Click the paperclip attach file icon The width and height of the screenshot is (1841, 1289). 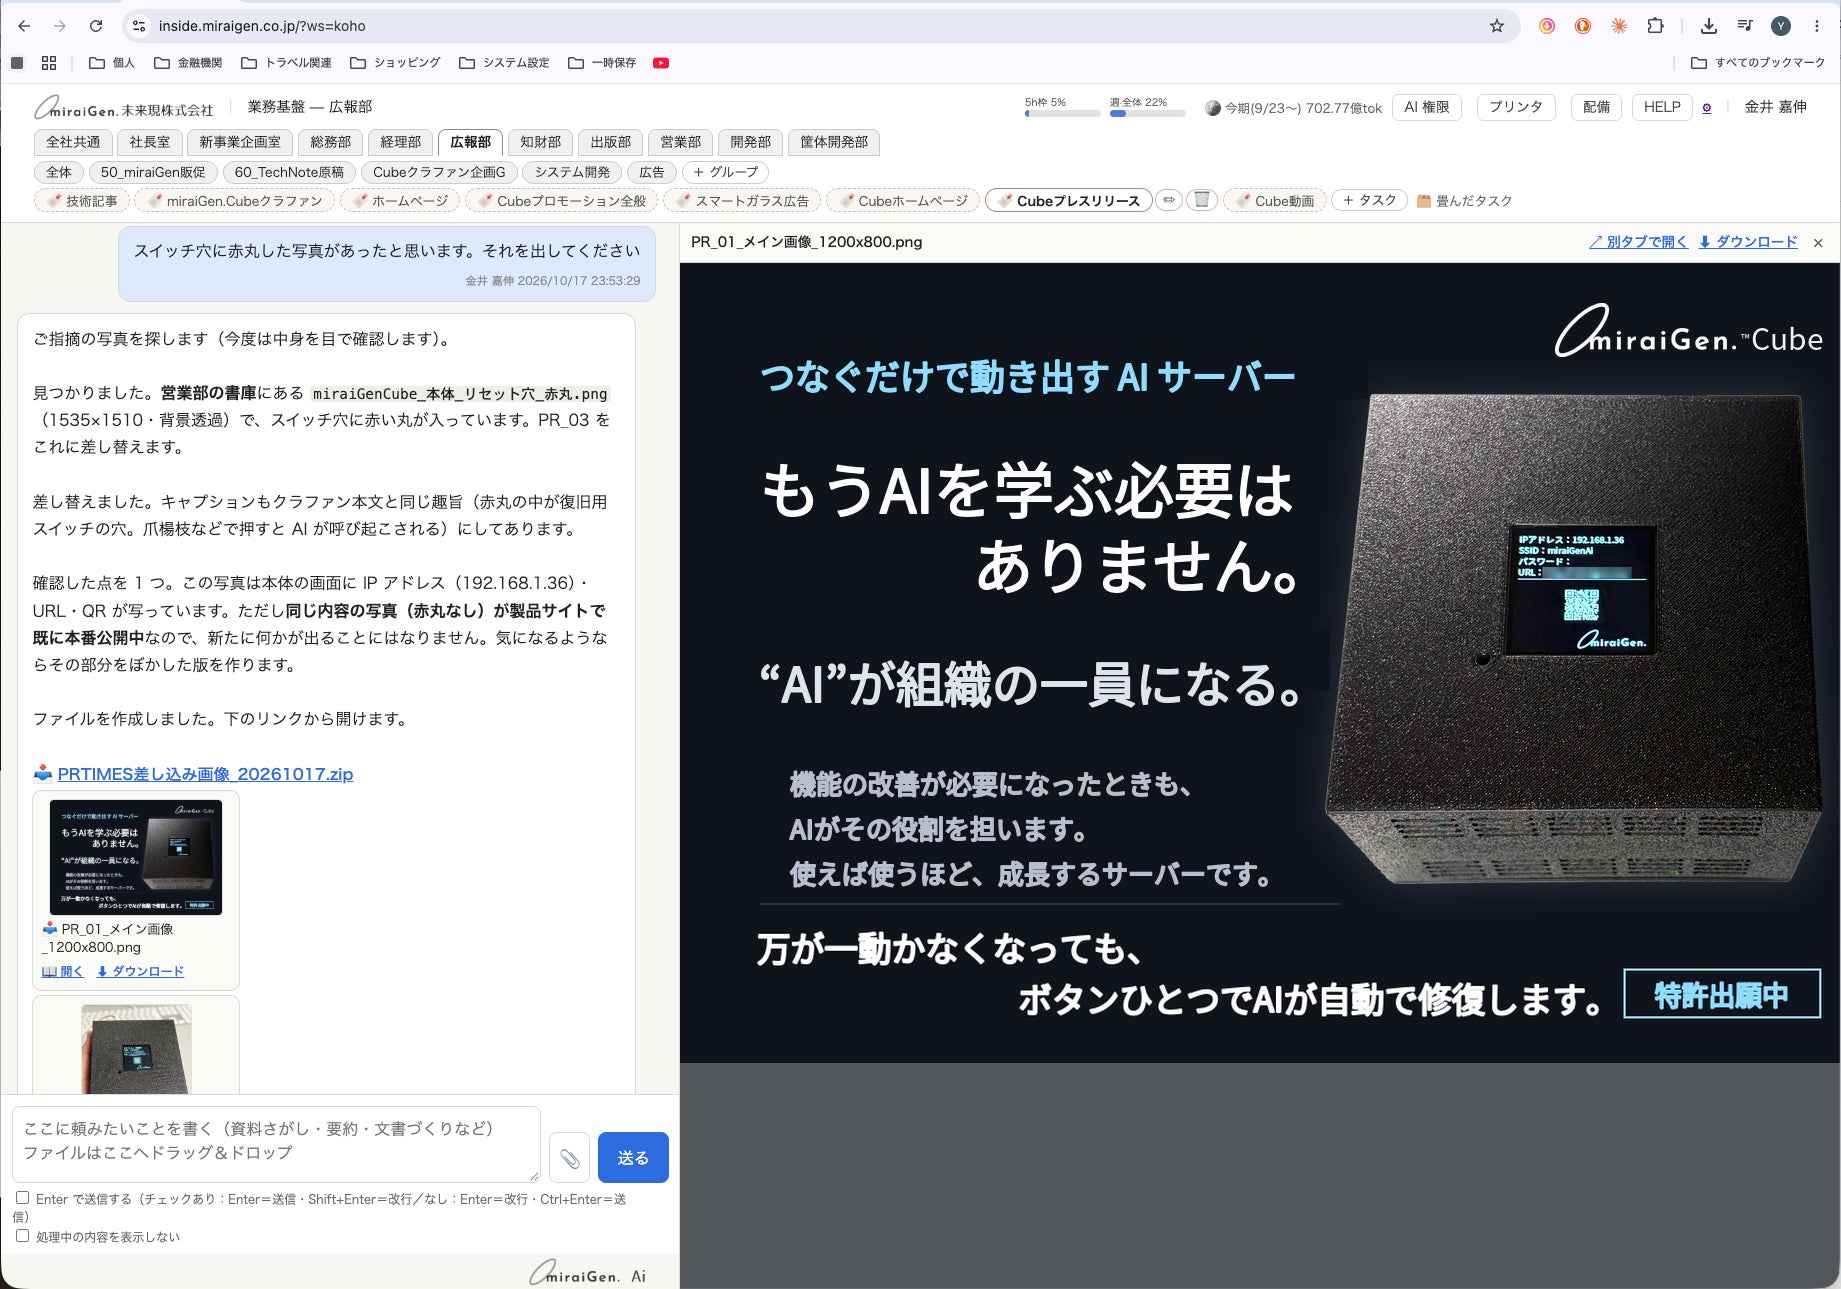click(x=569, y=1158)
